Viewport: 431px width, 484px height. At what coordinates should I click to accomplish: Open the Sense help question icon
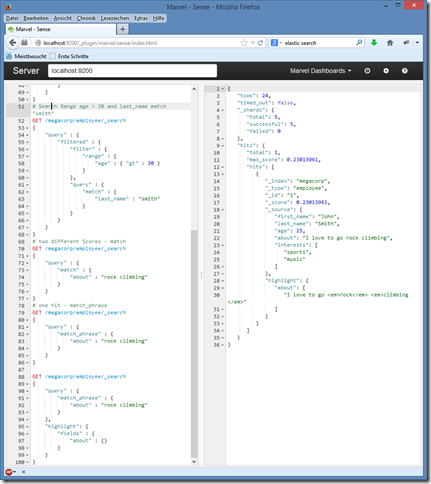[405, 71]
